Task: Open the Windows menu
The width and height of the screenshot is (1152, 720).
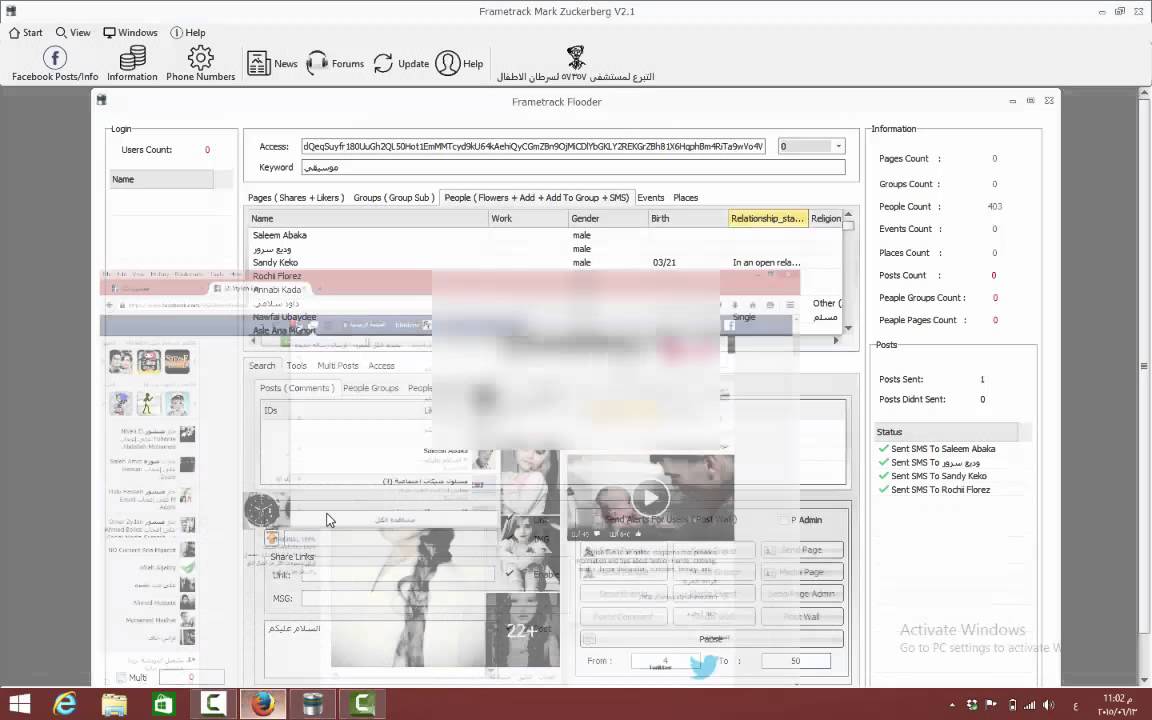Action: [130, 32]
